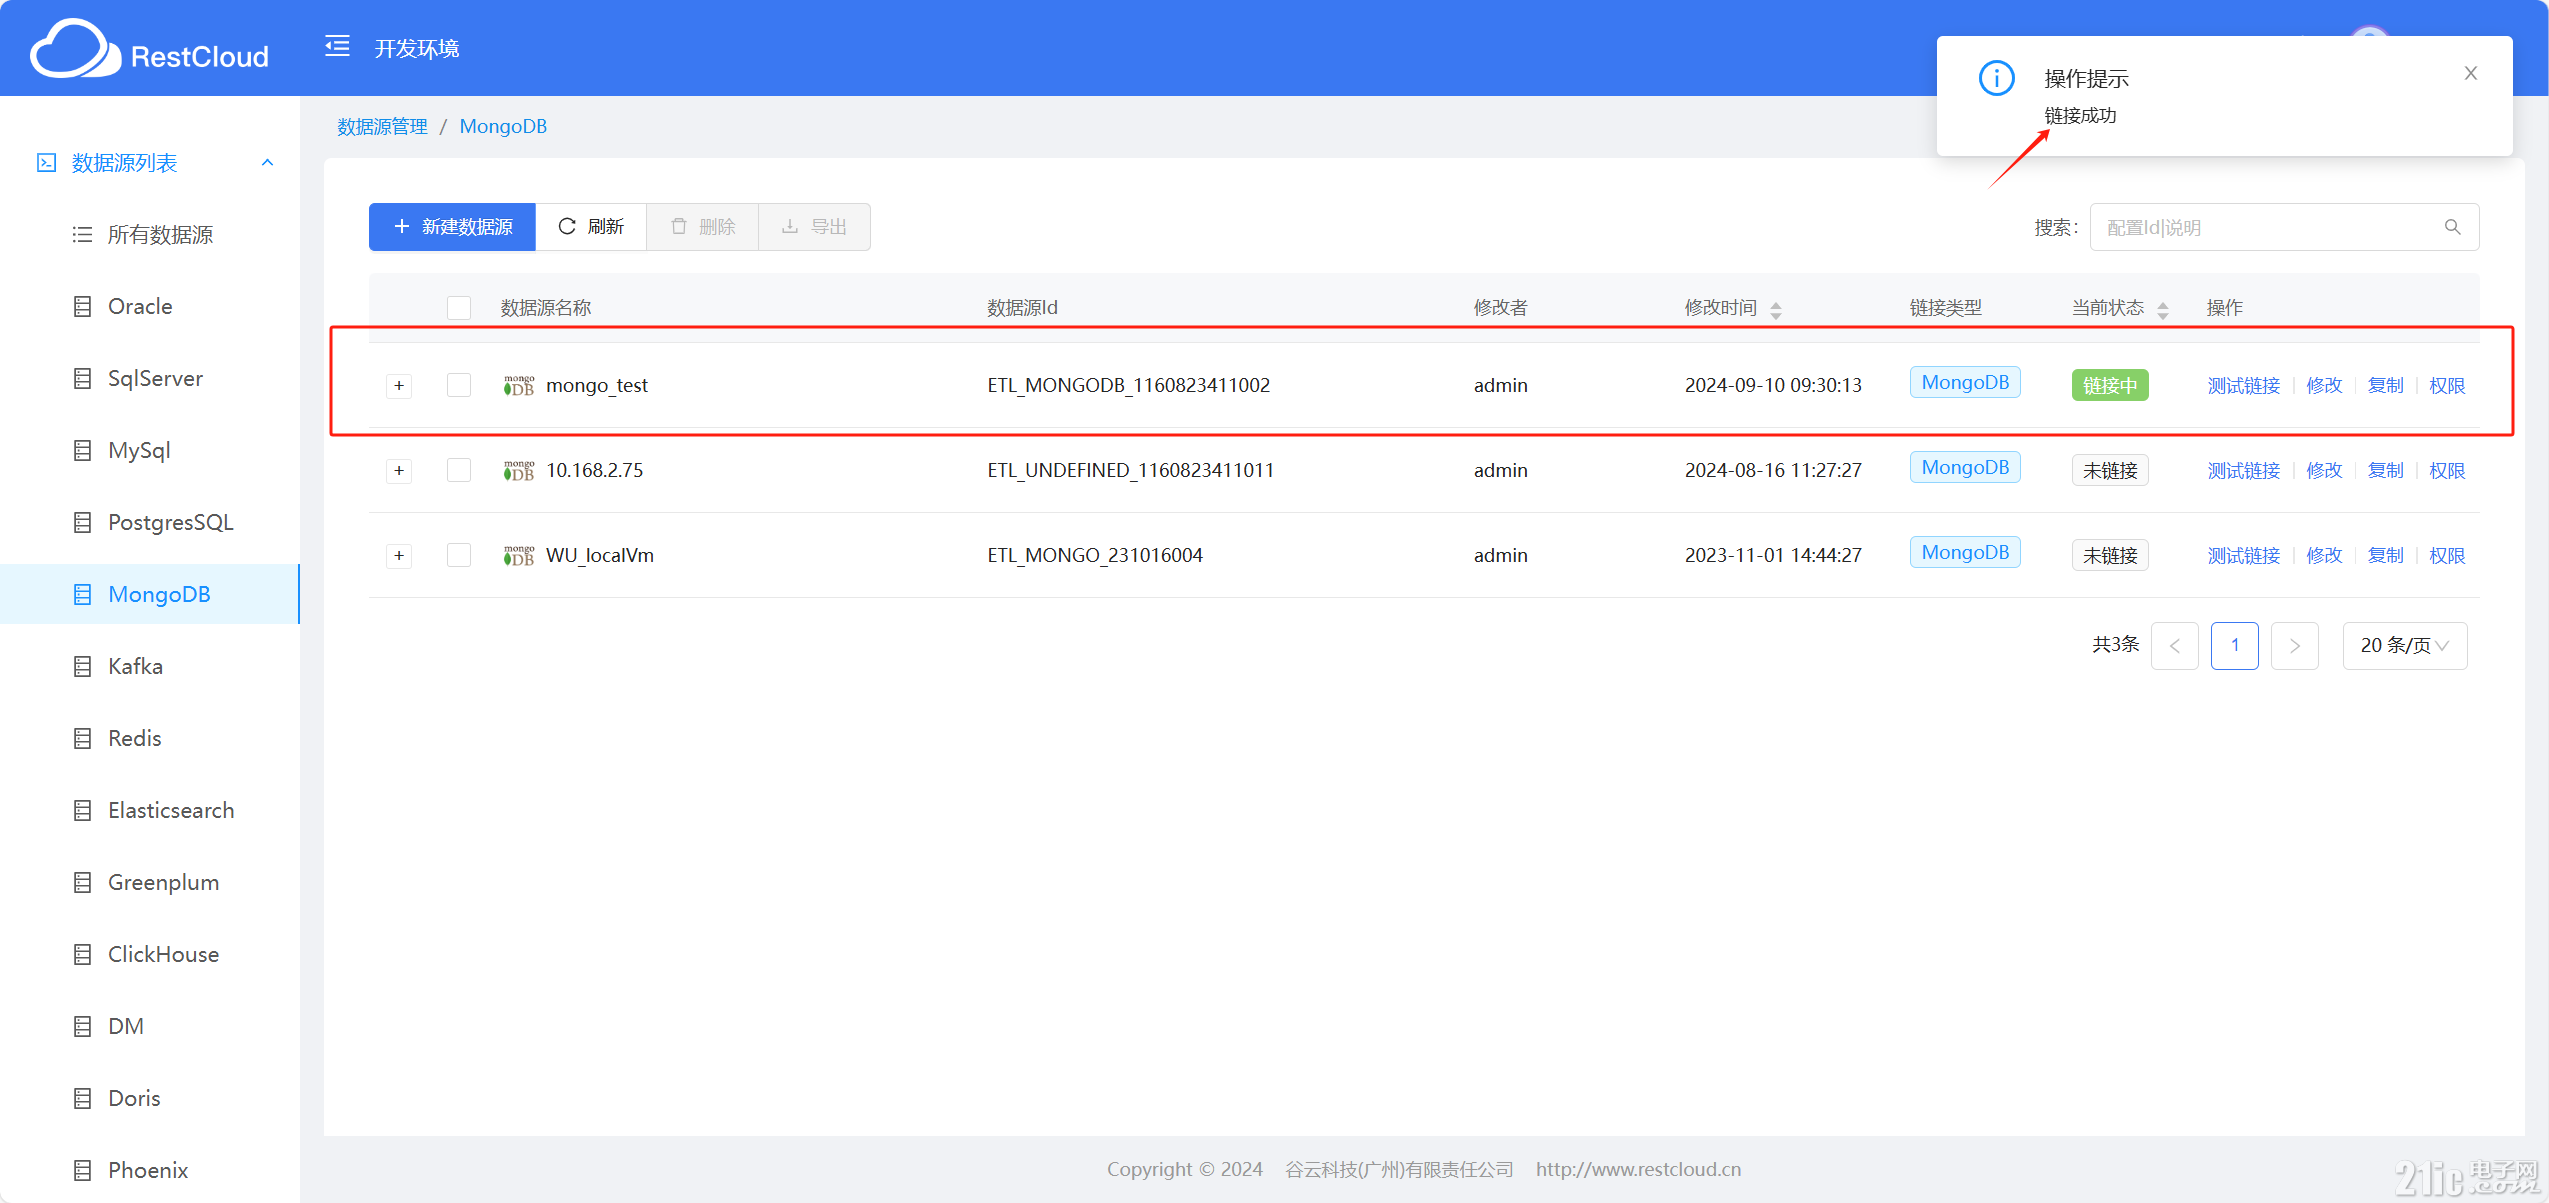Click the MongoDB leaf icon for mongo_test
Image resolution: width=2549 pixels, height=1203 pixels.
point(518,385)
